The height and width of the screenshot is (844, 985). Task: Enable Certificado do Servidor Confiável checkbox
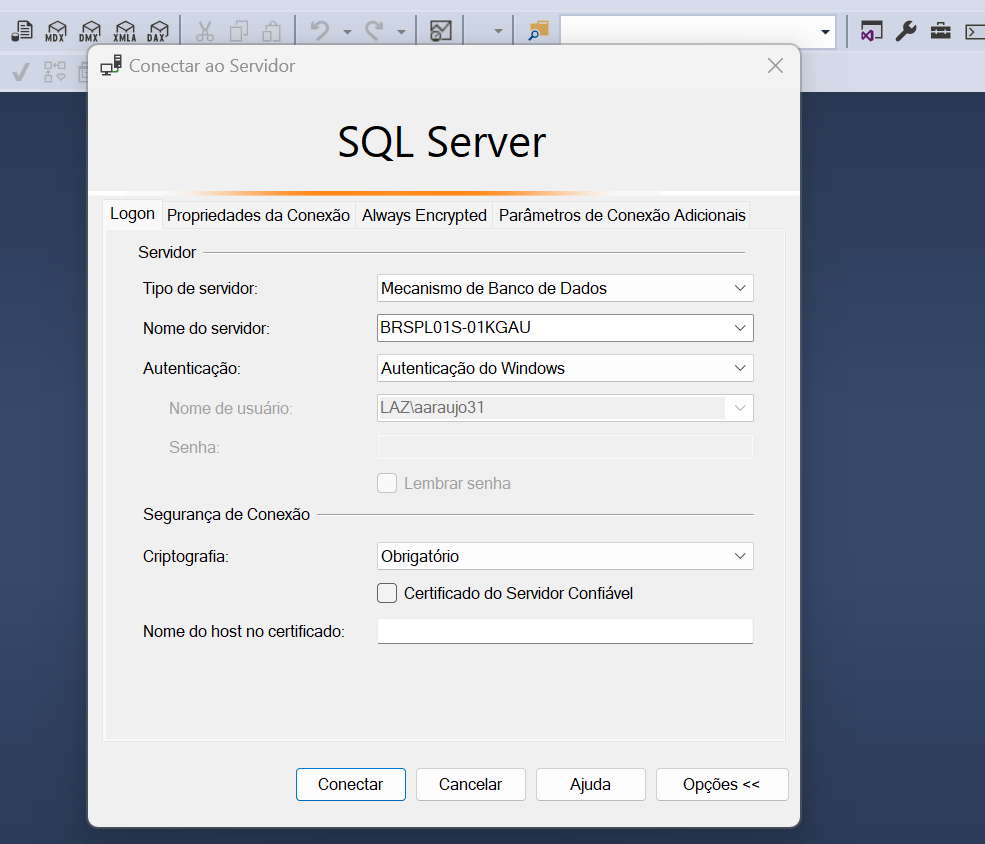point(387,593)
